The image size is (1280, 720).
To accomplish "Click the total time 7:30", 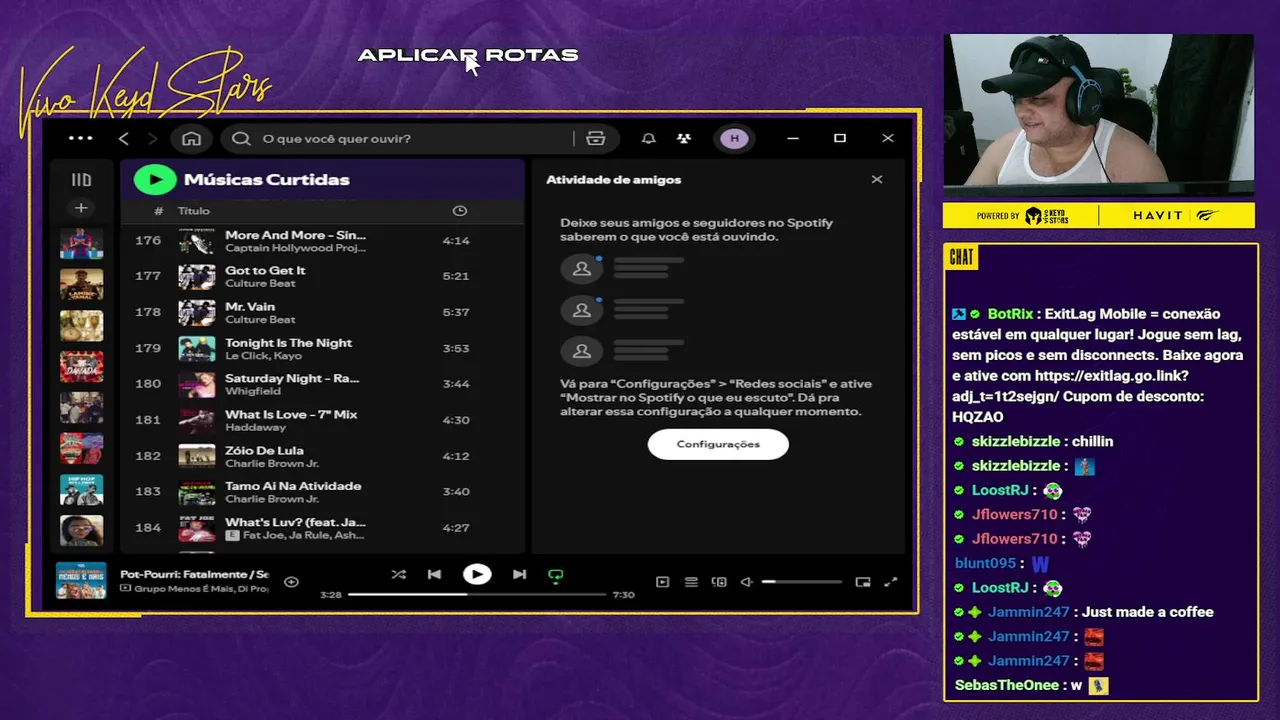I will click(623, 595).
